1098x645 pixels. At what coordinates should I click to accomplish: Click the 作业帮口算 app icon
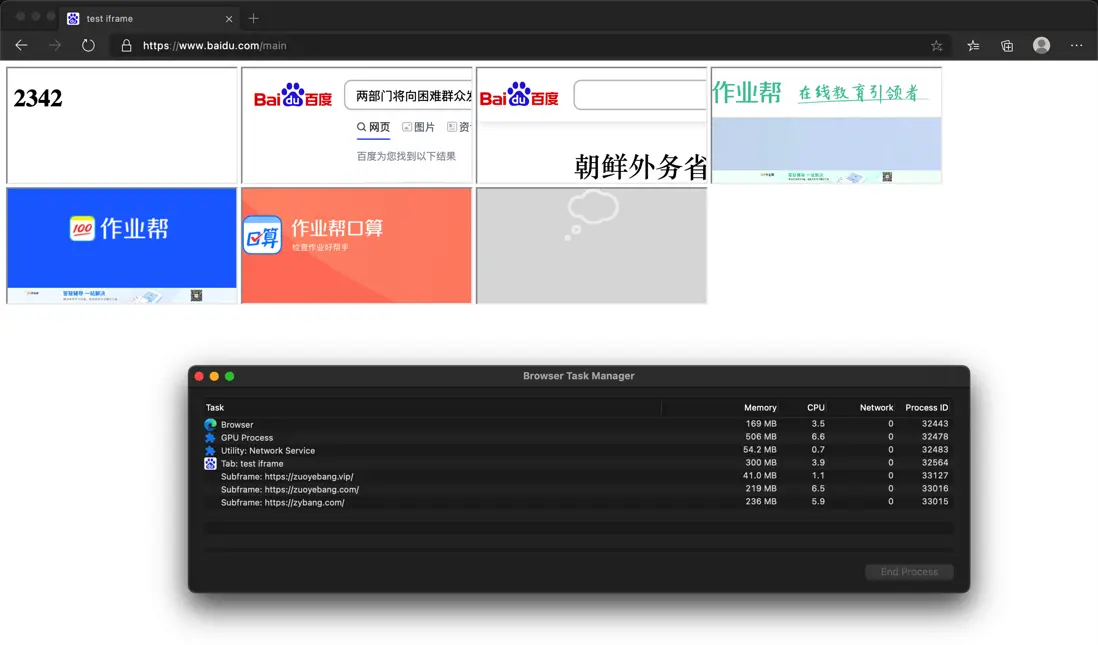coord(262,235)
